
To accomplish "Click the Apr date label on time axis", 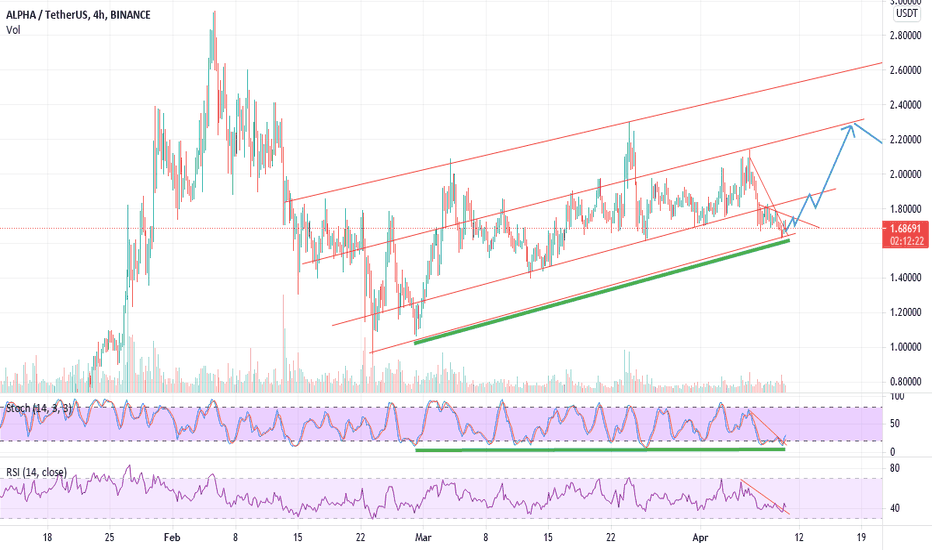I will pyautogui.click(x=700, y=538).
